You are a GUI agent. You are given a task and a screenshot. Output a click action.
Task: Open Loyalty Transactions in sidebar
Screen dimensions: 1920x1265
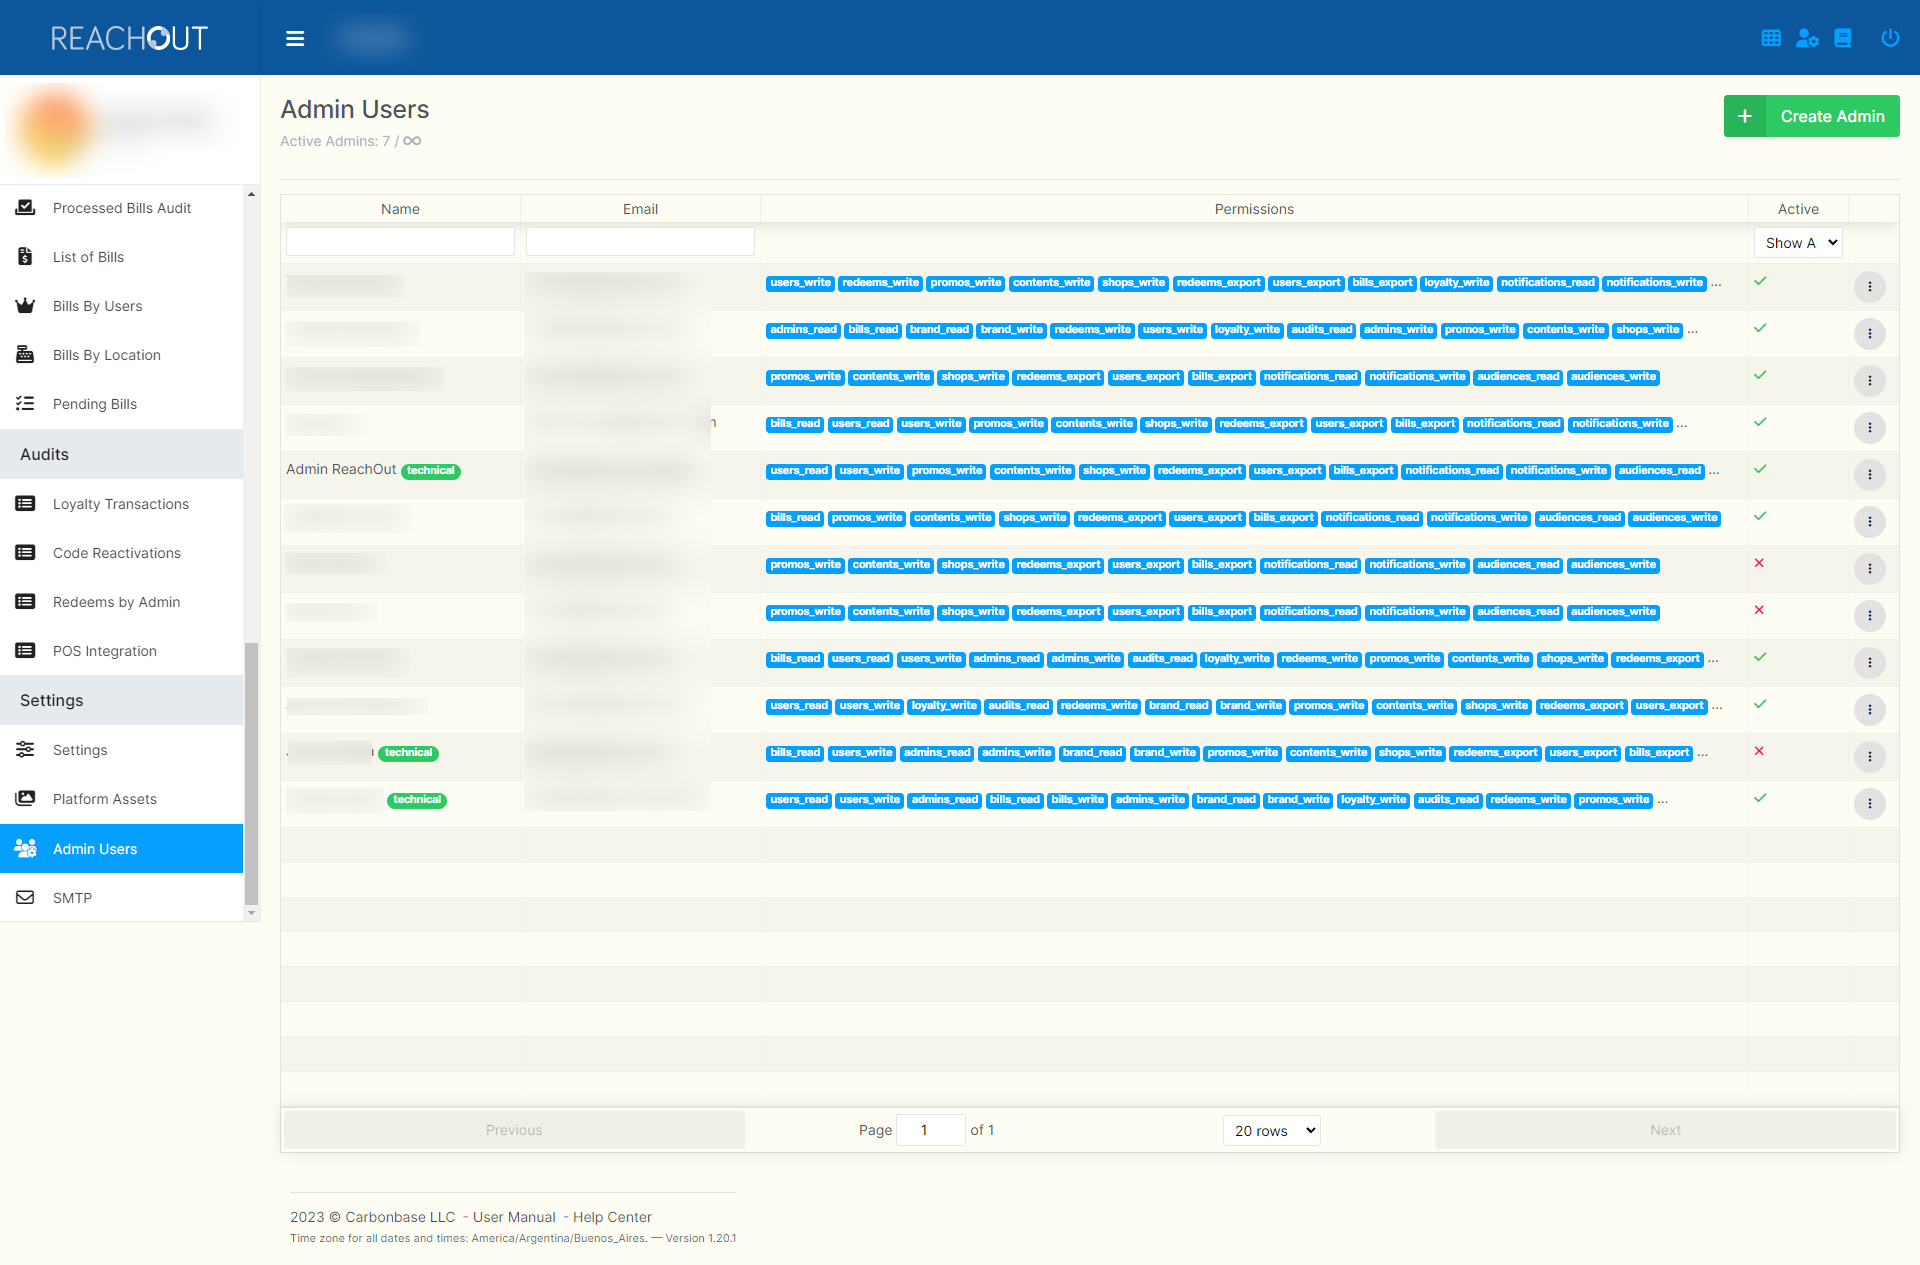coord(121,504)
